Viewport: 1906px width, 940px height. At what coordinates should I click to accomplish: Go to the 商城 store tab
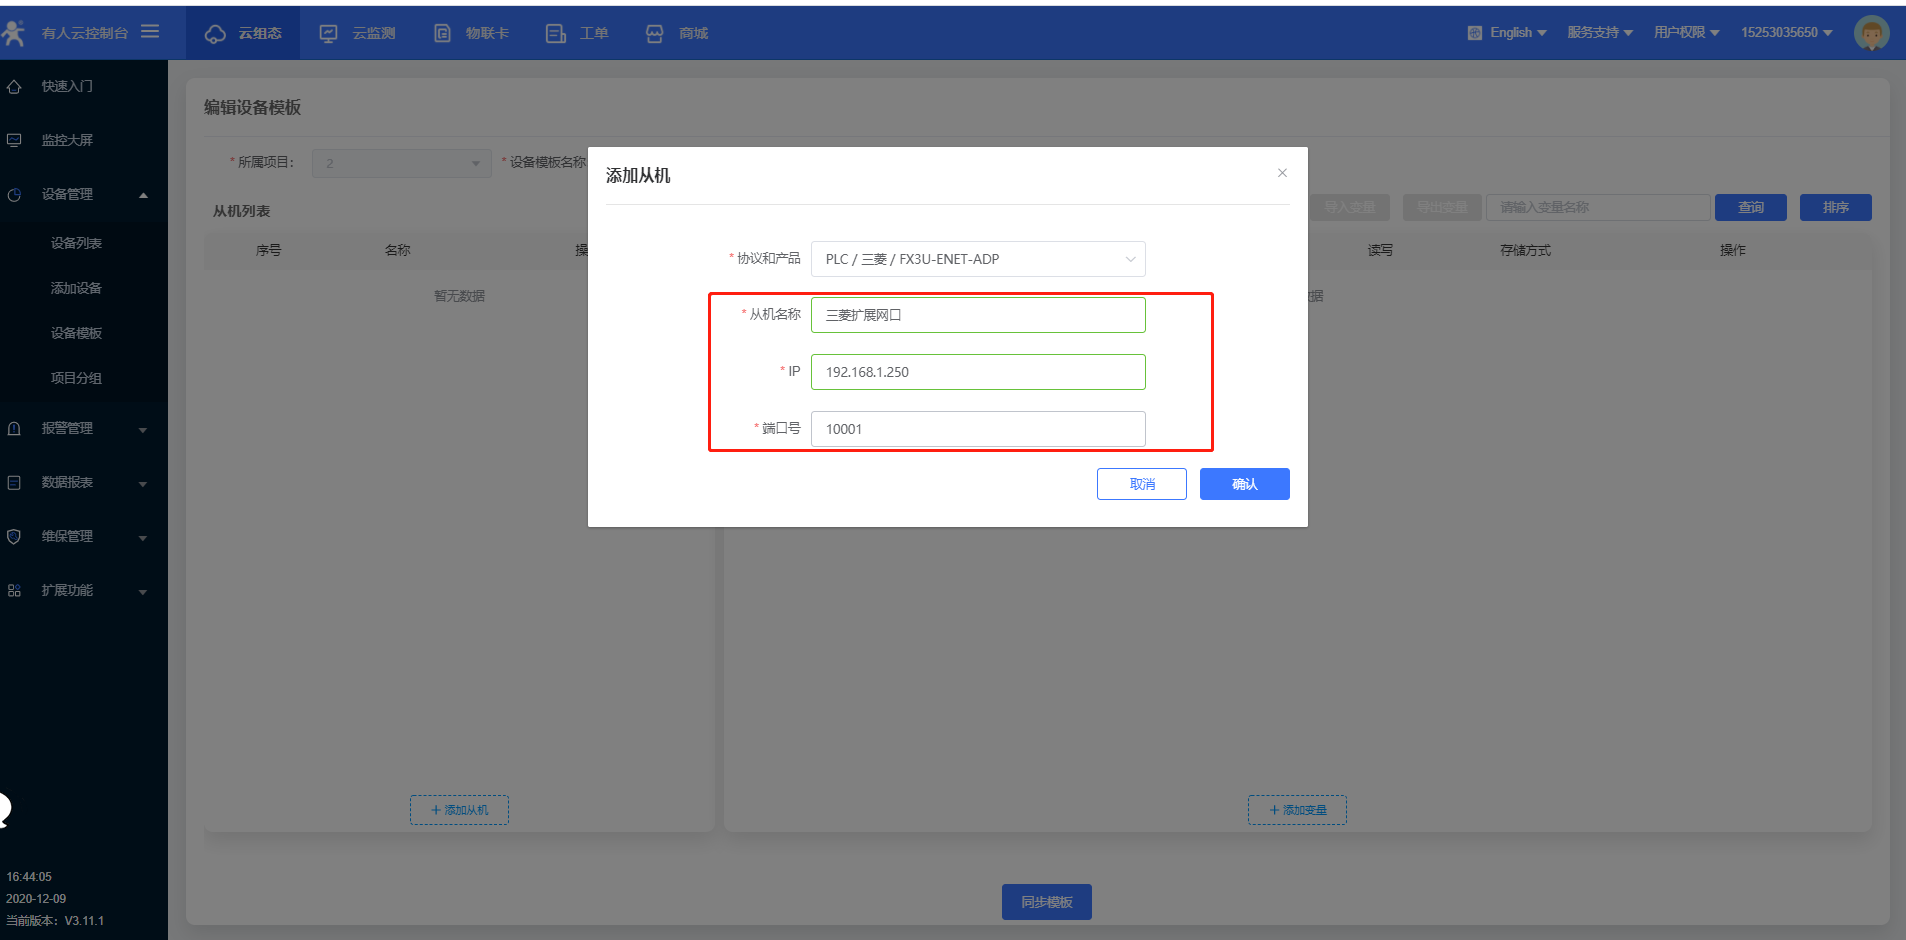click(x=678, y=34)
